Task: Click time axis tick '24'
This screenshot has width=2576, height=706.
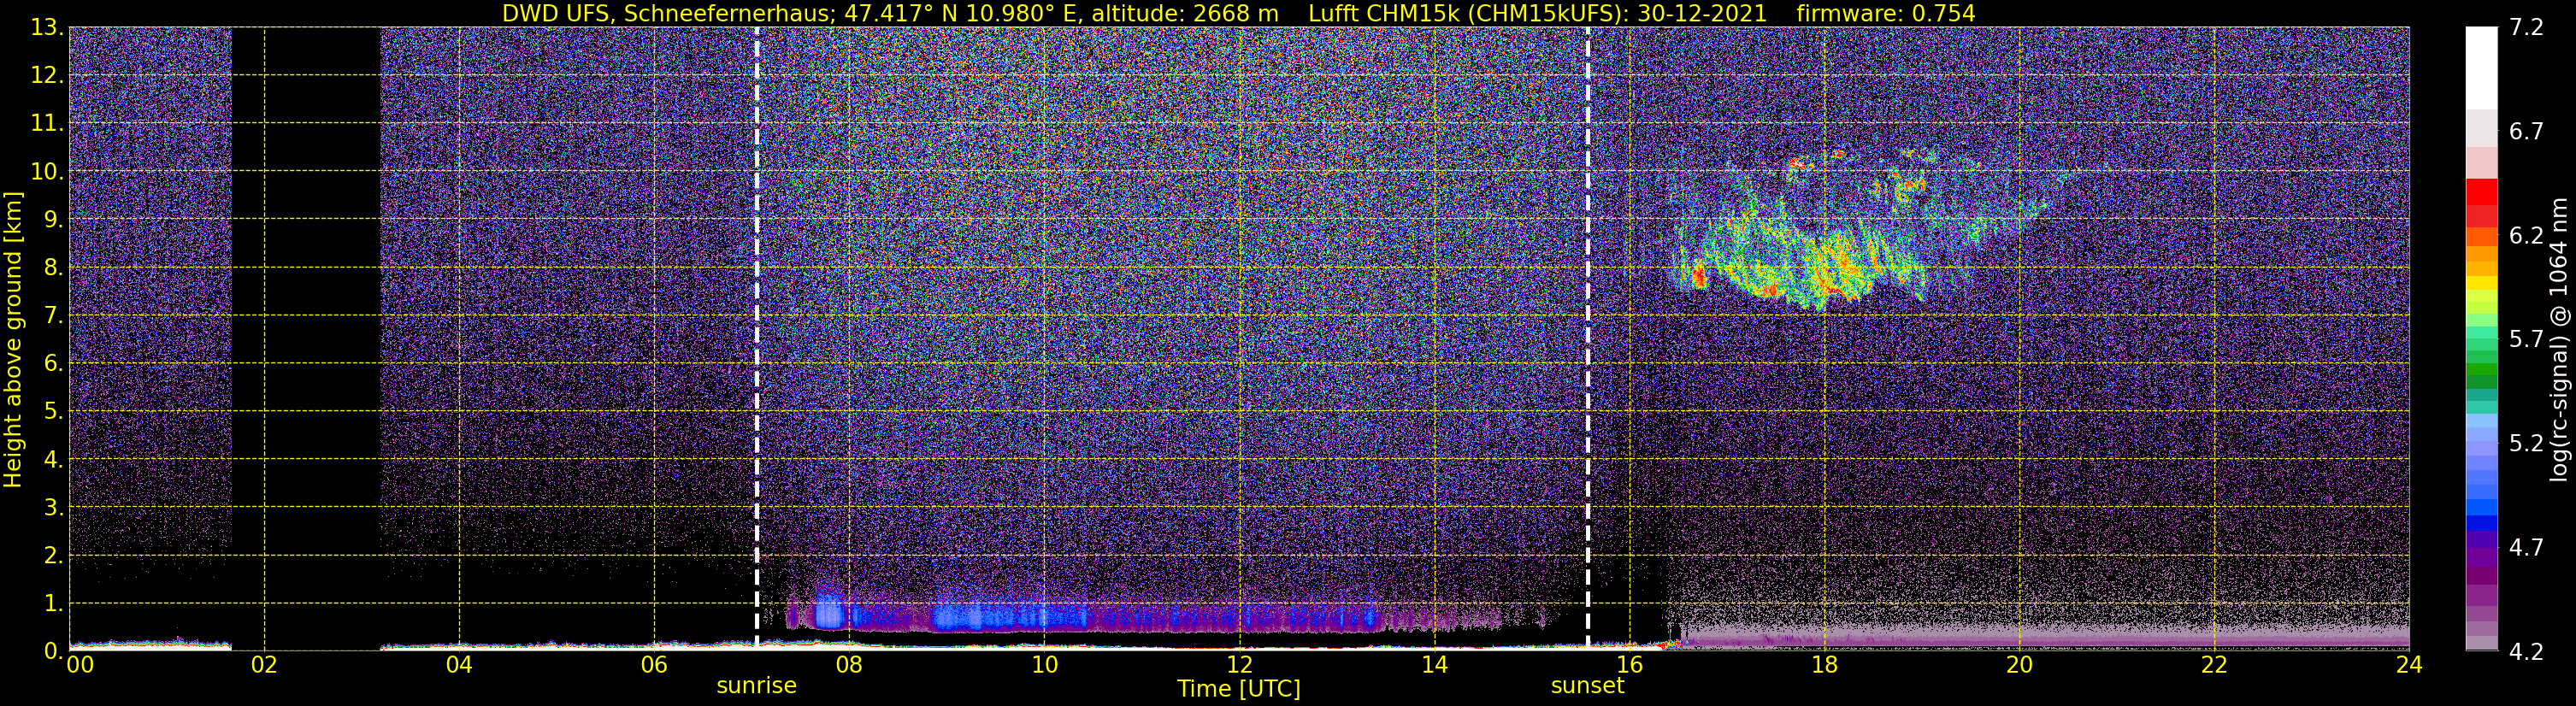Action: pos(2409,665)
